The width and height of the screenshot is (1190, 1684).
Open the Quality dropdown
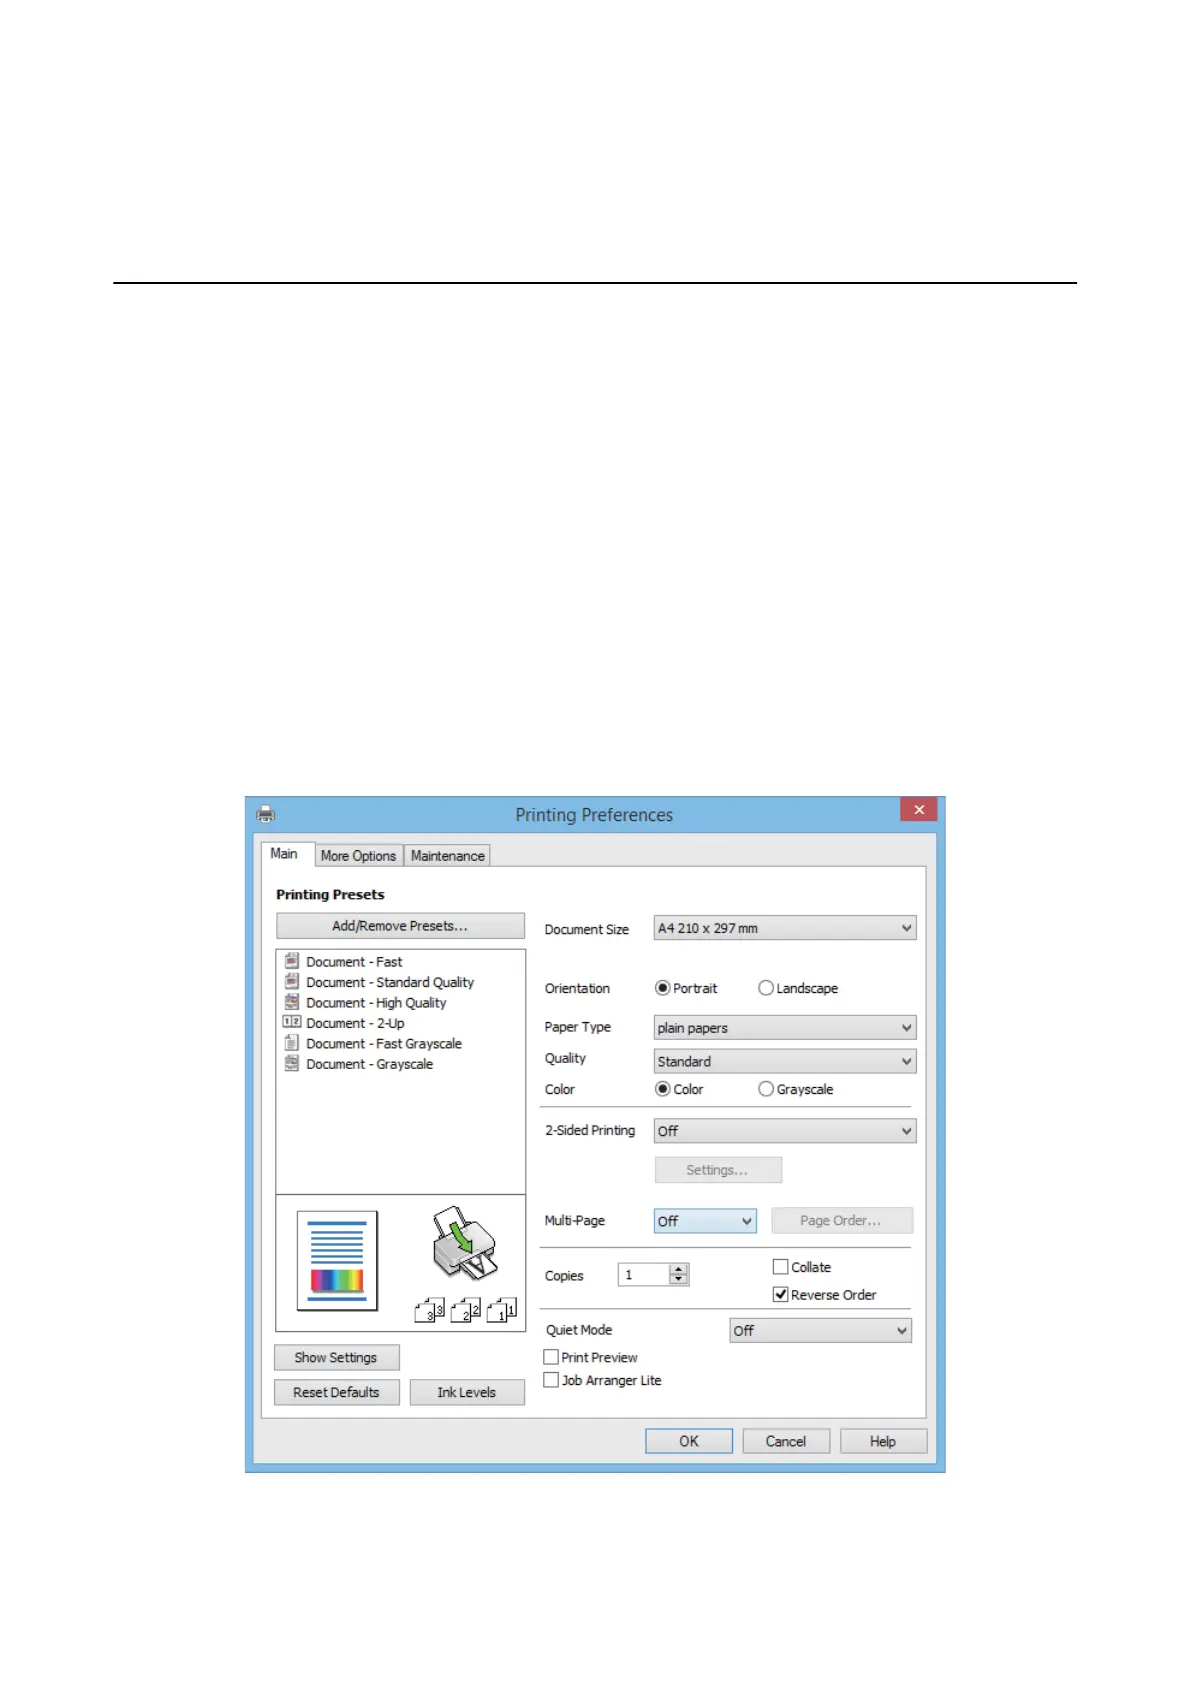coord(785,1061)
